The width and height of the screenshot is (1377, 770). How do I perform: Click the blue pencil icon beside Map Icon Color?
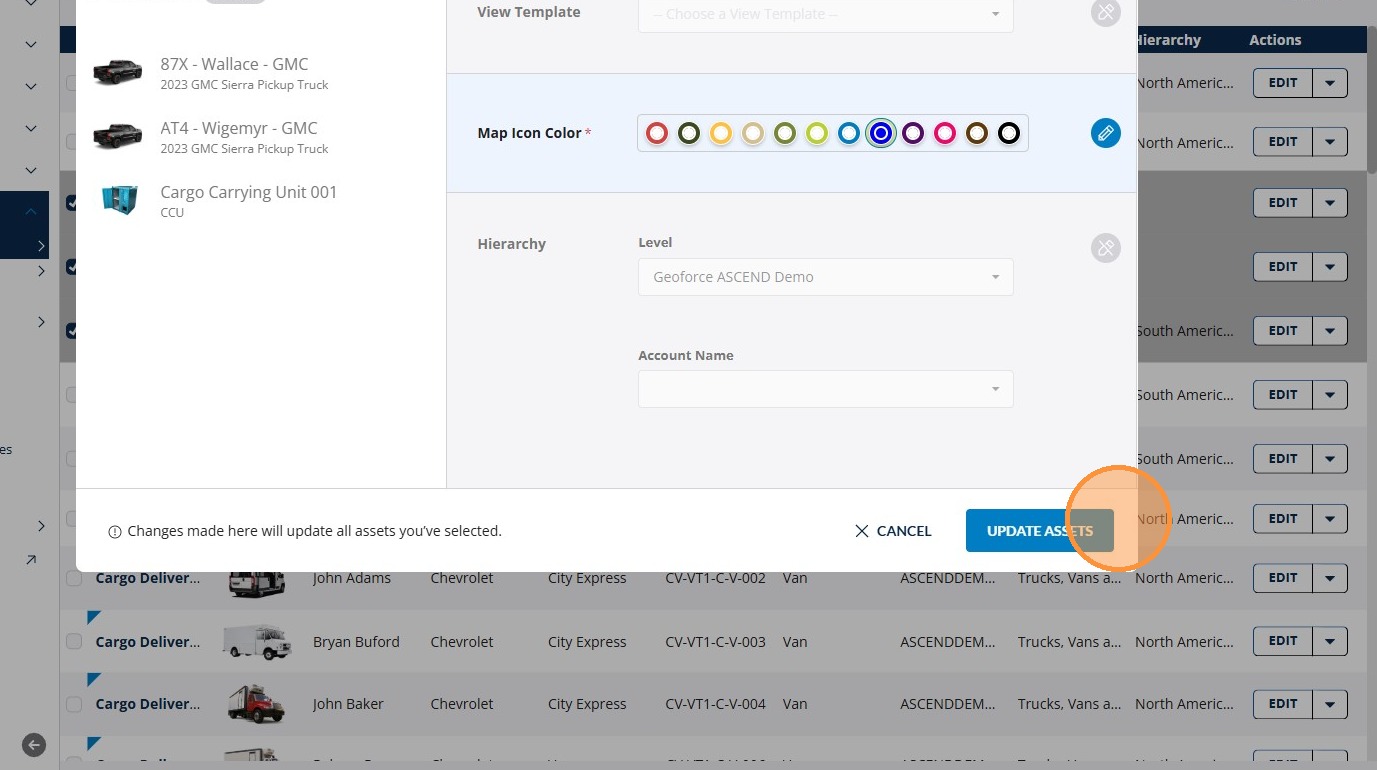1105,133
